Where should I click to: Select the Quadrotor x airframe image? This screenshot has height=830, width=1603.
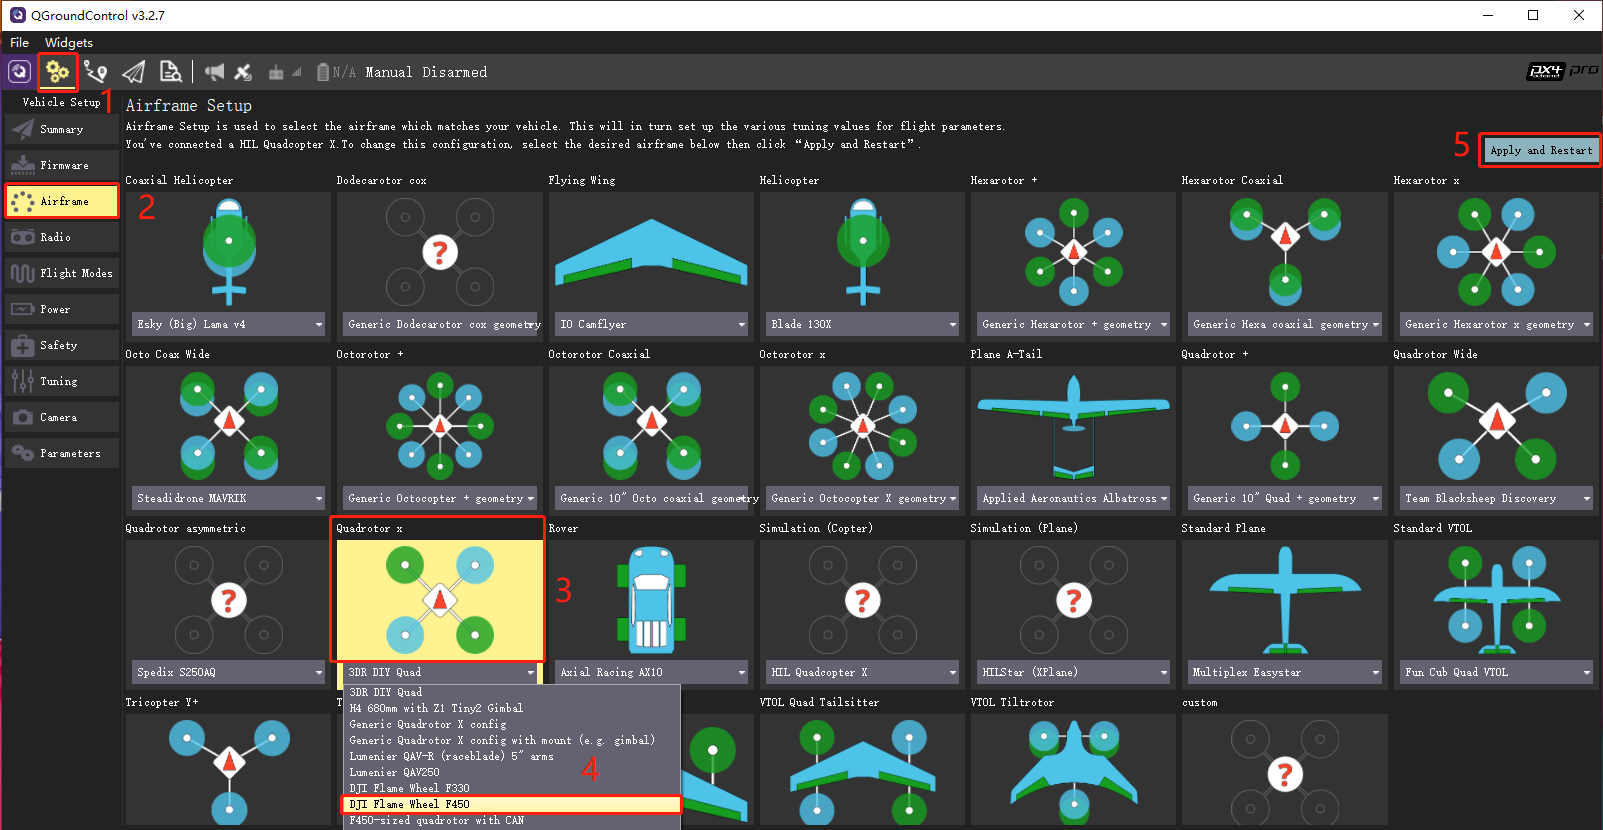[440, 599]
